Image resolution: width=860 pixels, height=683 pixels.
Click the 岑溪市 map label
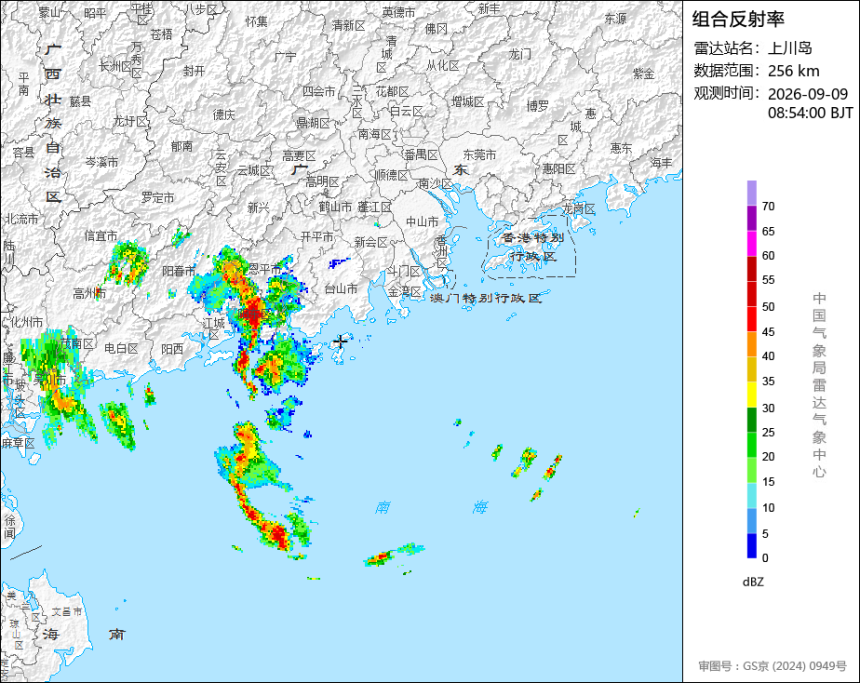pyautogui.click(x=101, y=162)
